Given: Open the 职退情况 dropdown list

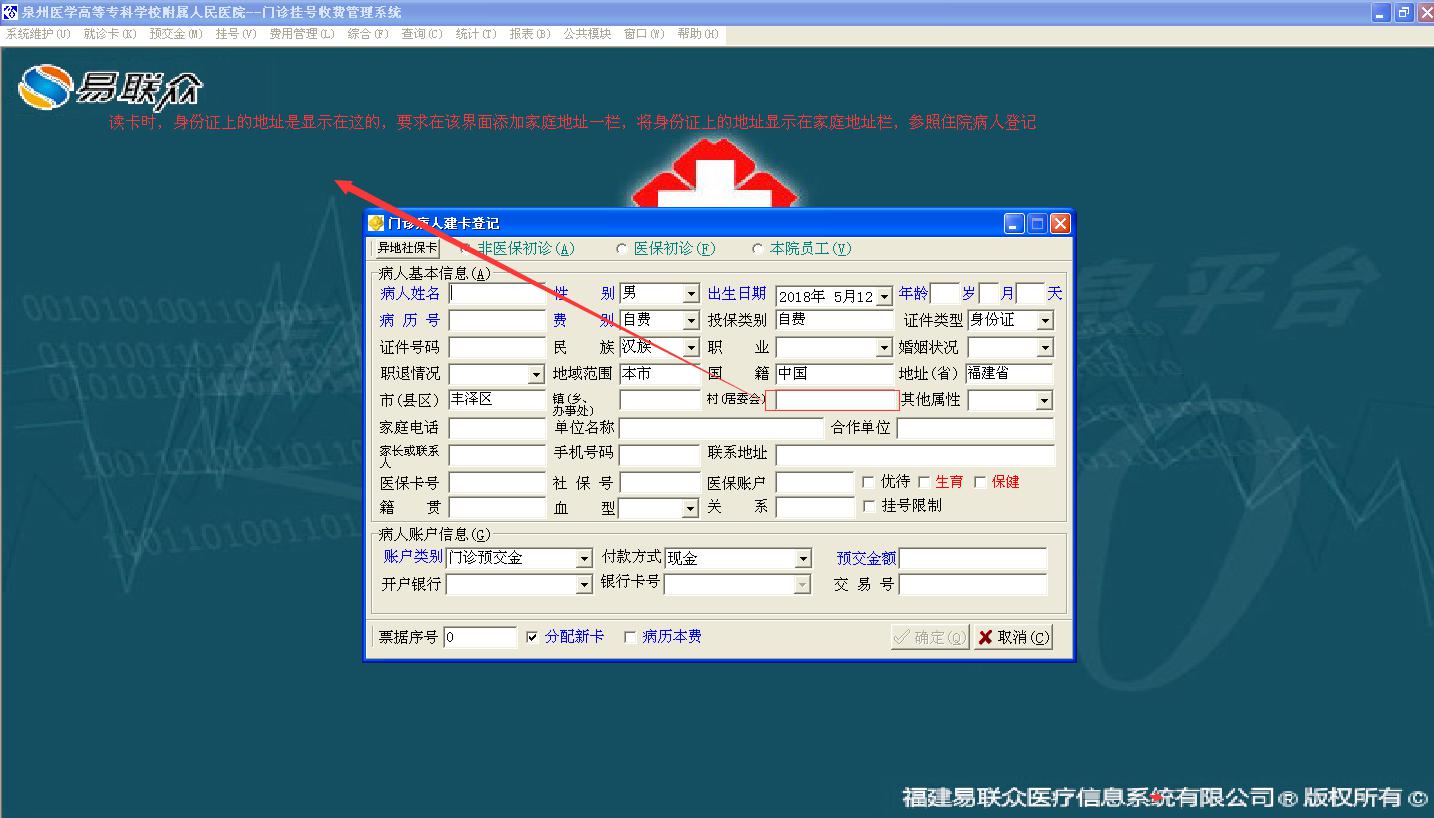Looking at the screenshot, I should [536, 374].
